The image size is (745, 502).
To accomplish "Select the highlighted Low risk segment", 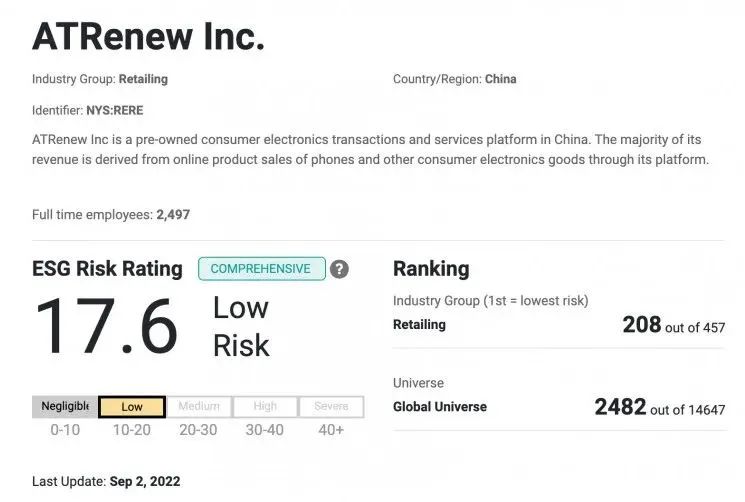I will coord(132,407).
